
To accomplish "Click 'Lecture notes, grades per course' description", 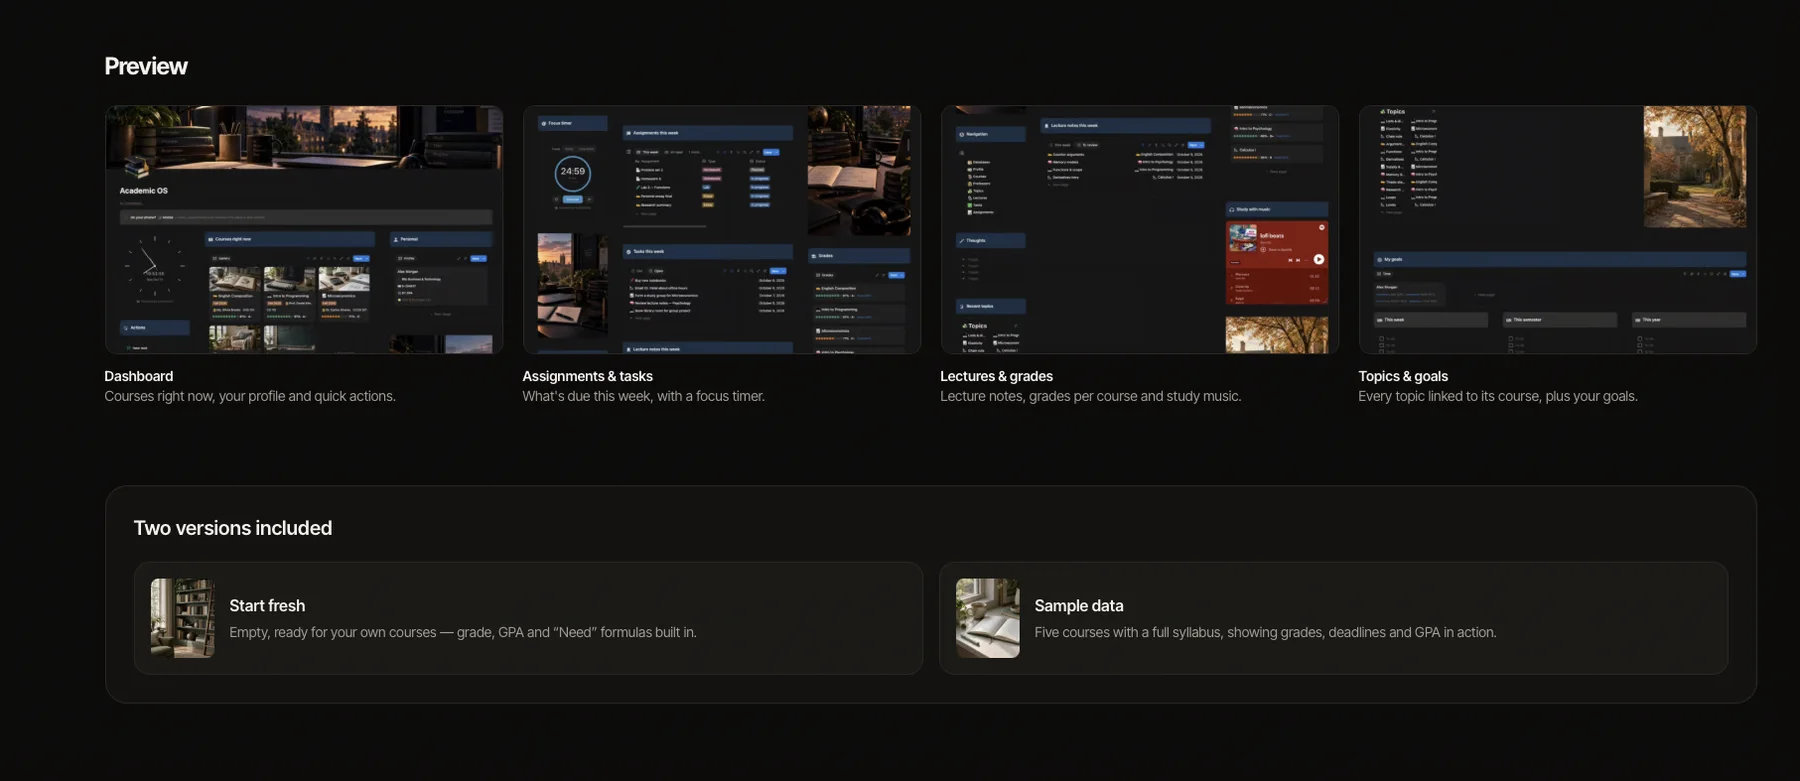I will coord(1091,396).
